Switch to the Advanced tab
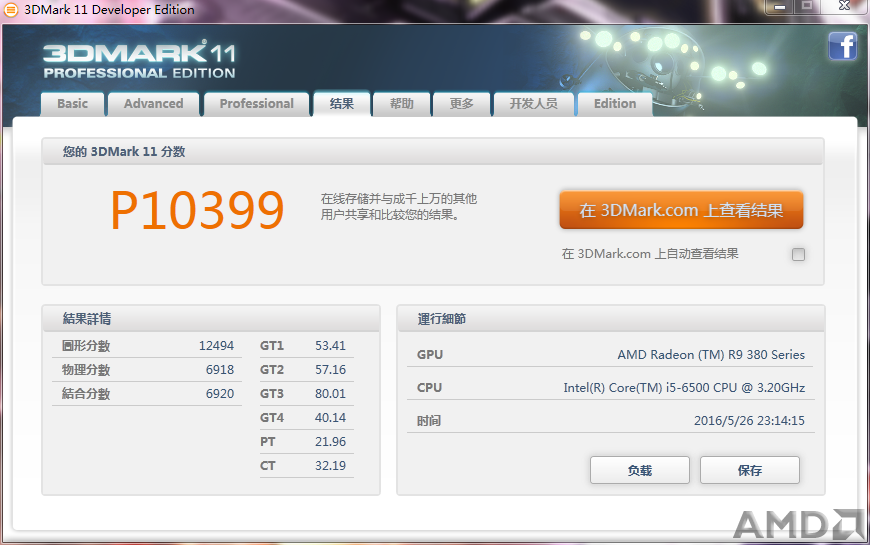Screen dimensions: 870x545 pyautogui.click(x=154, y=104)
